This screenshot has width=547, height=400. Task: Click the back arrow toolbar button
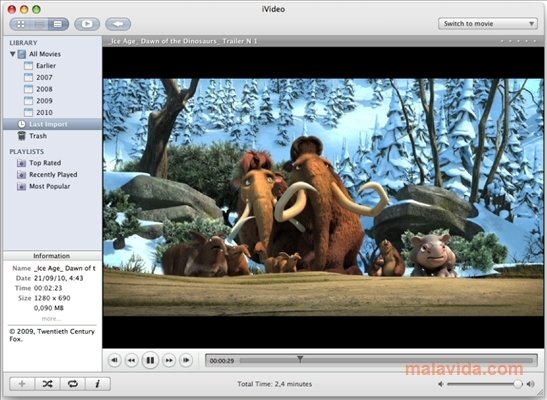point(118,24)
